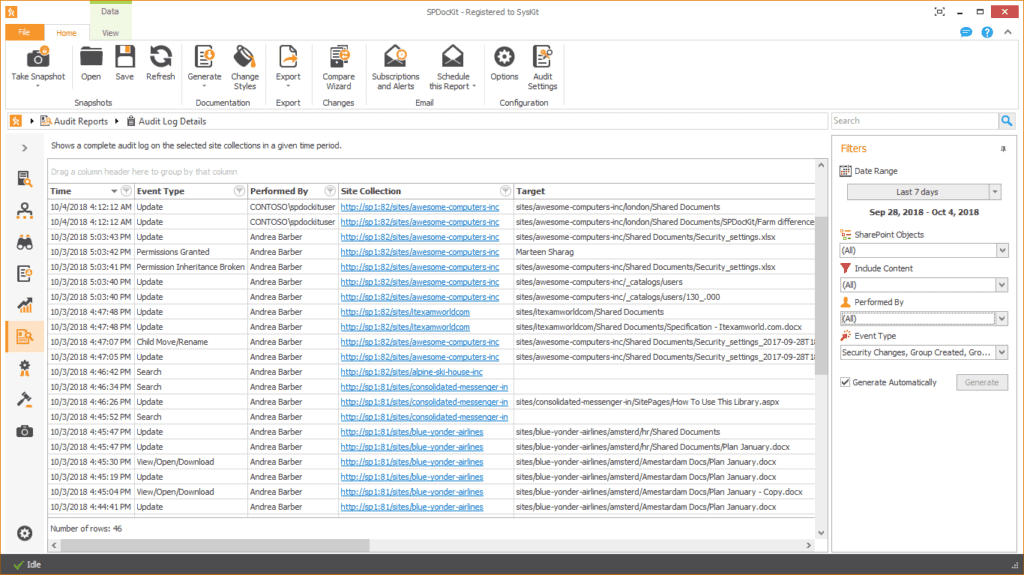The height and width of the screenshot is (575, 1024).
Task: Expand the breadcrumb arrow after Audit Reports
Action: pos(116,121)
